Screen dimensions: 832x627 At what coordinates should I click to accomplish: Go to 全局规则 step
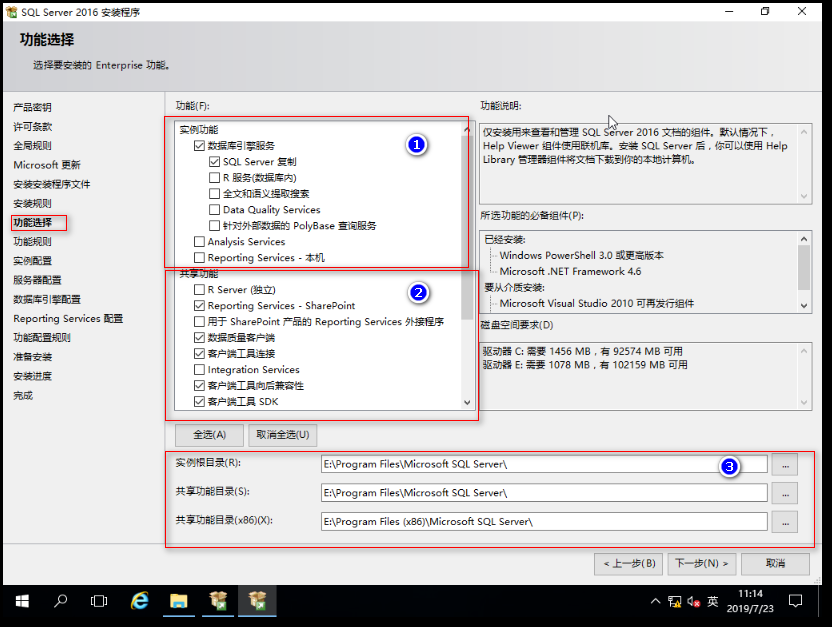coord(32,145)
